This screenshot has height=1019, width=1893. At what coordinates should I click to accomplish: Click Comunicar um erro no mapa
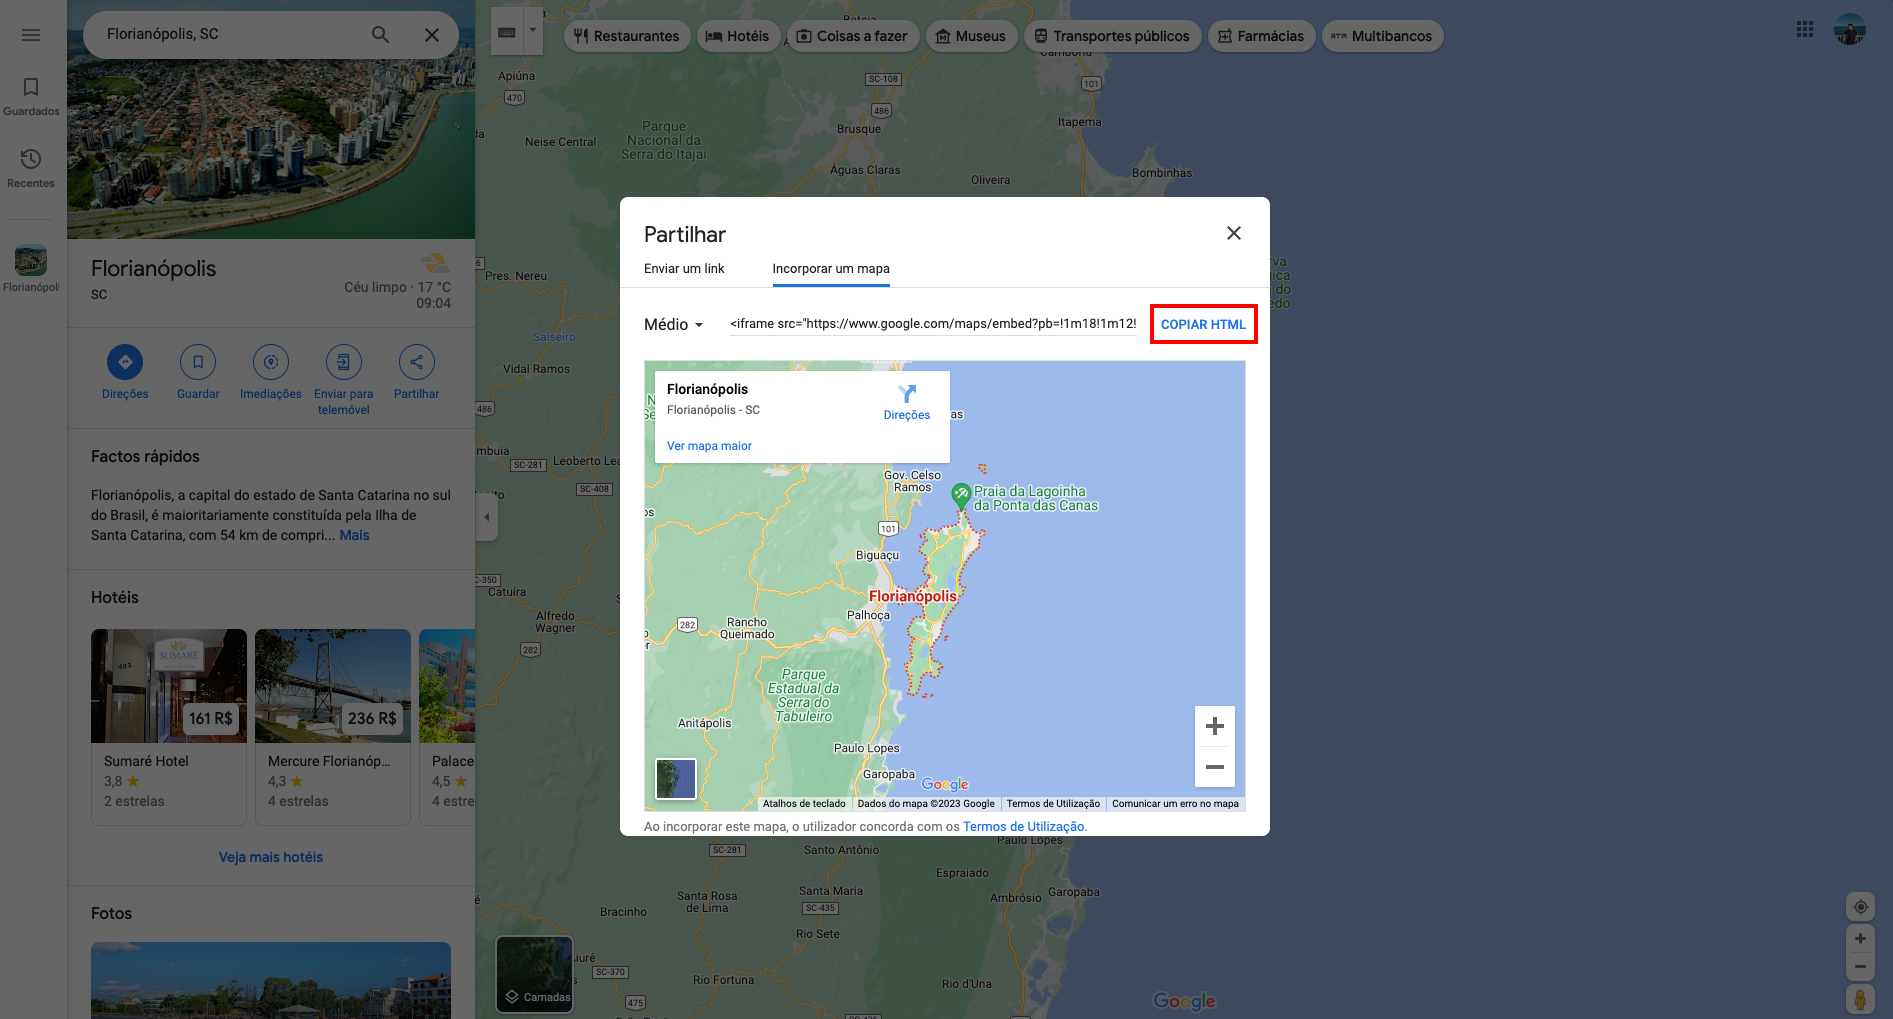click(x=1175, y=804)
